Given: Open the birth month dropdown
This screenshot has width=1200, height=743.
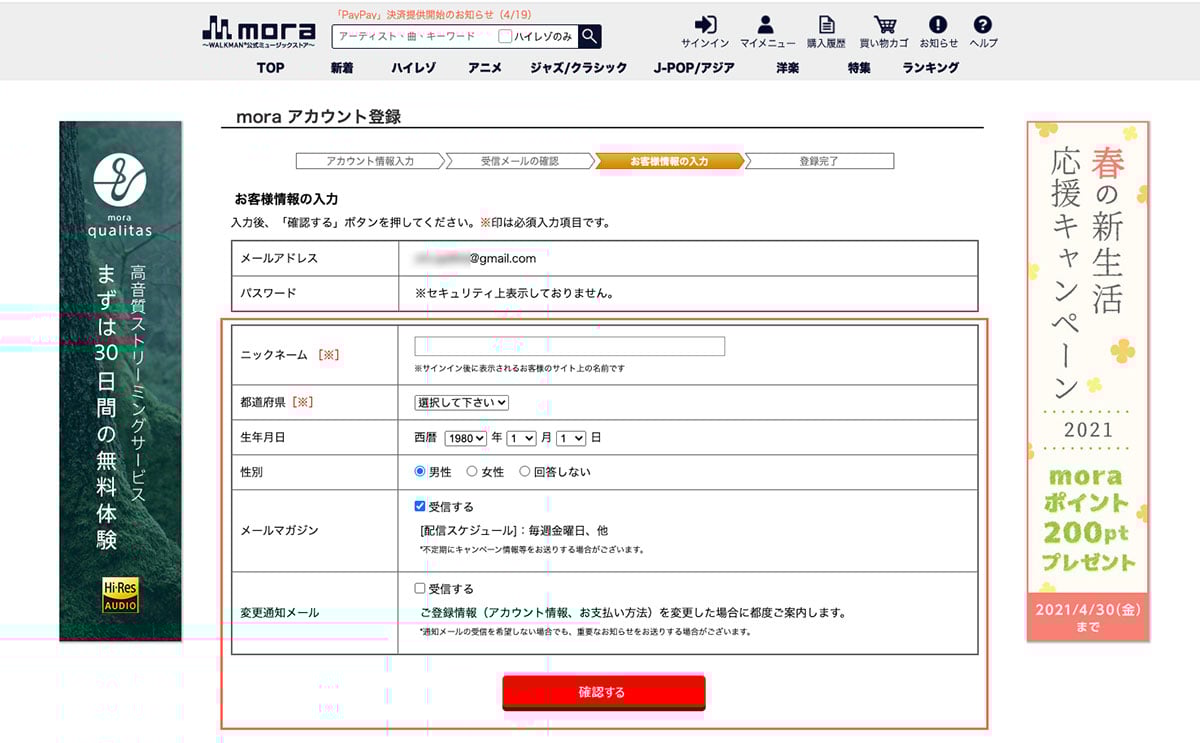Looking at the screenshot, I should [521, 438].
